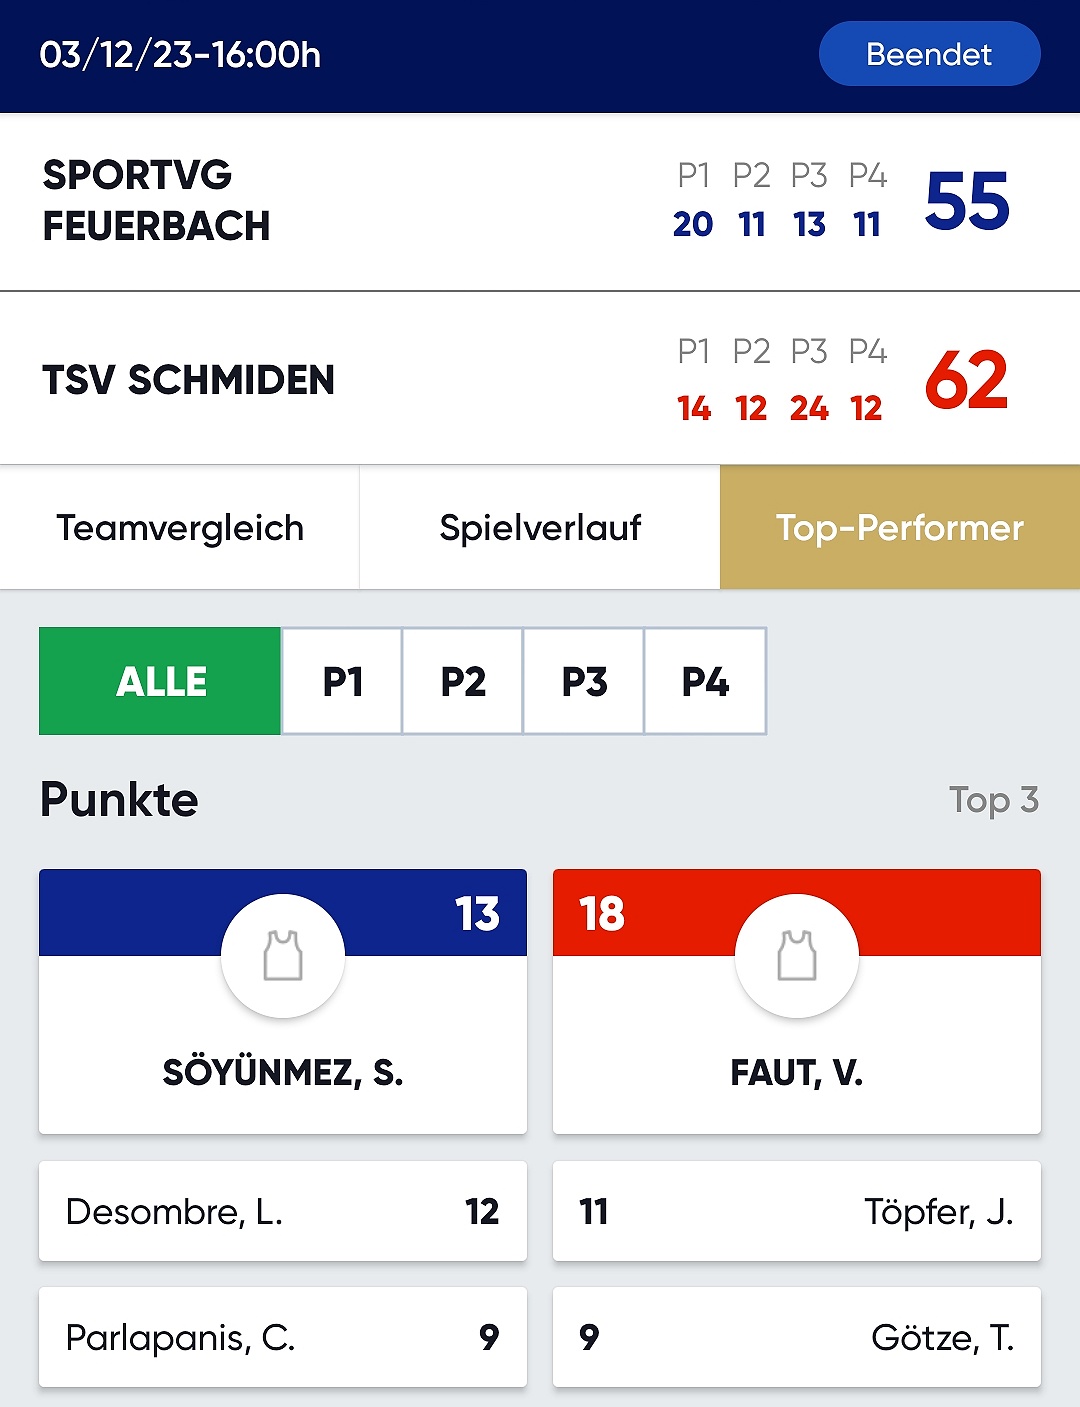Image resolution: width=1080 pixels, height=1407 pixels.
Task: Open the Spielverlauf tab
Action: click(540, 527)
